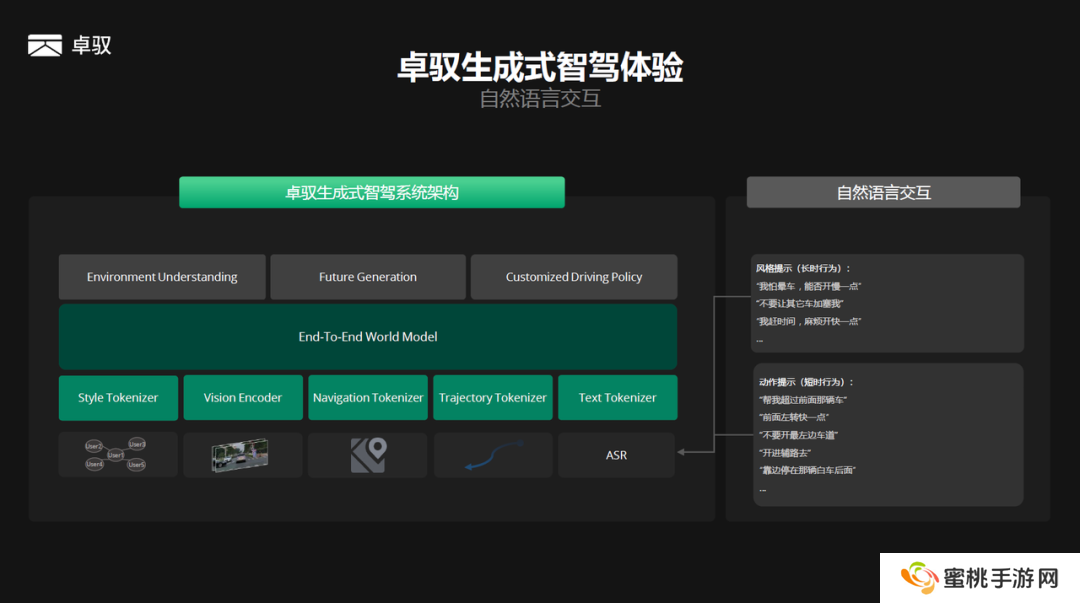Viewport: 1080px width, 603px height.
Task: Select the curved trajectory arrow icon
Action: [492, 455]
